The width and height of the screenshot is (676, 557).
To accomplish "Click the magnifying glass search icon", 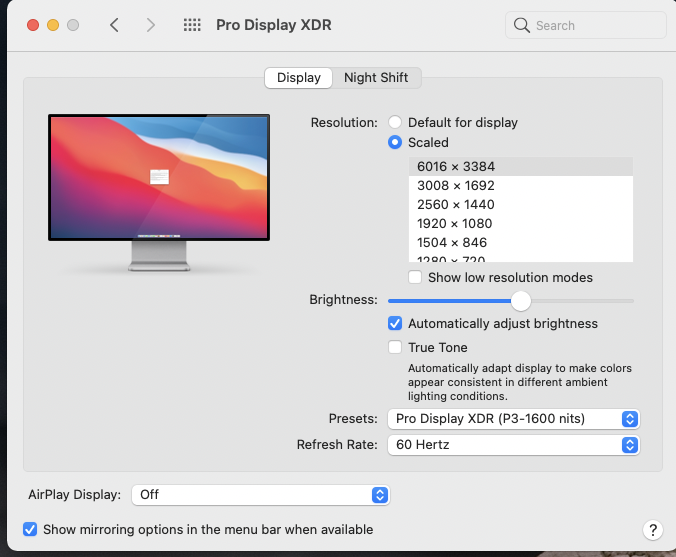I will pyautogui.click(x=522, y=25).
